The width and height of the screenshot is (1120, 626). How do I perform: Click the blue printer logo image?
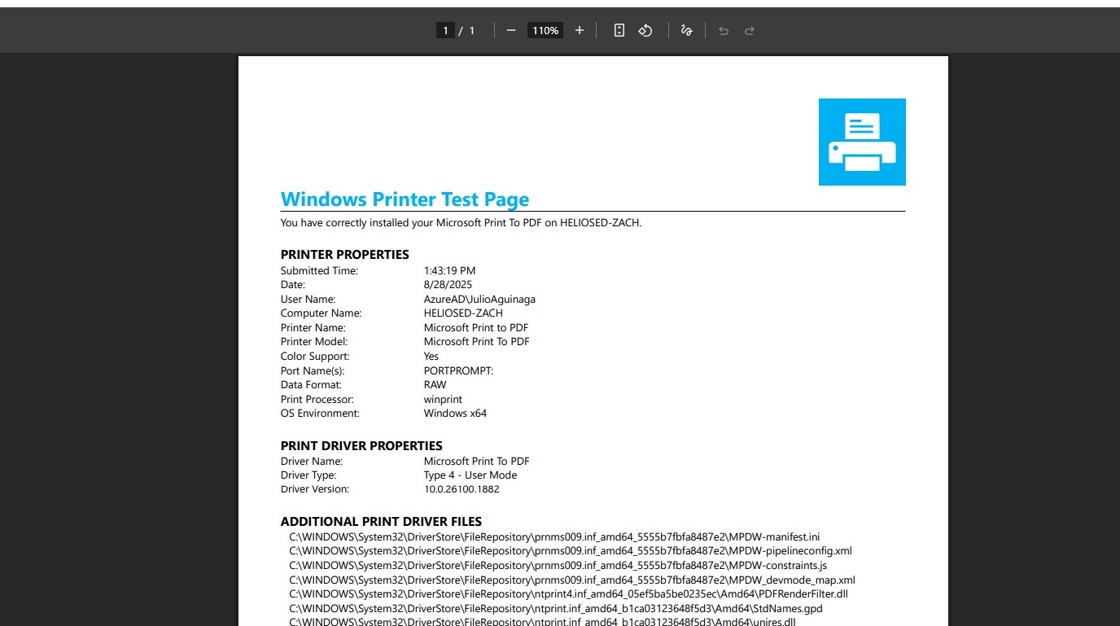coord(862,142)
